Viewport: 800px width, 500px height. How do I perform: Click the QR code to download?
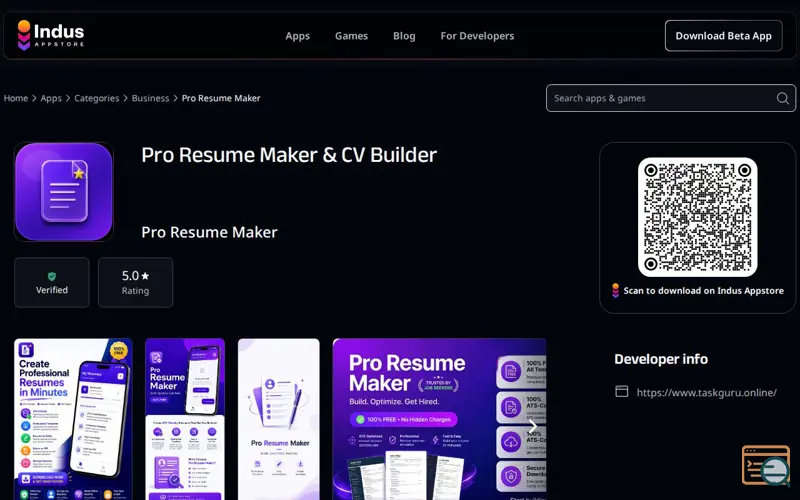(697, 217)
